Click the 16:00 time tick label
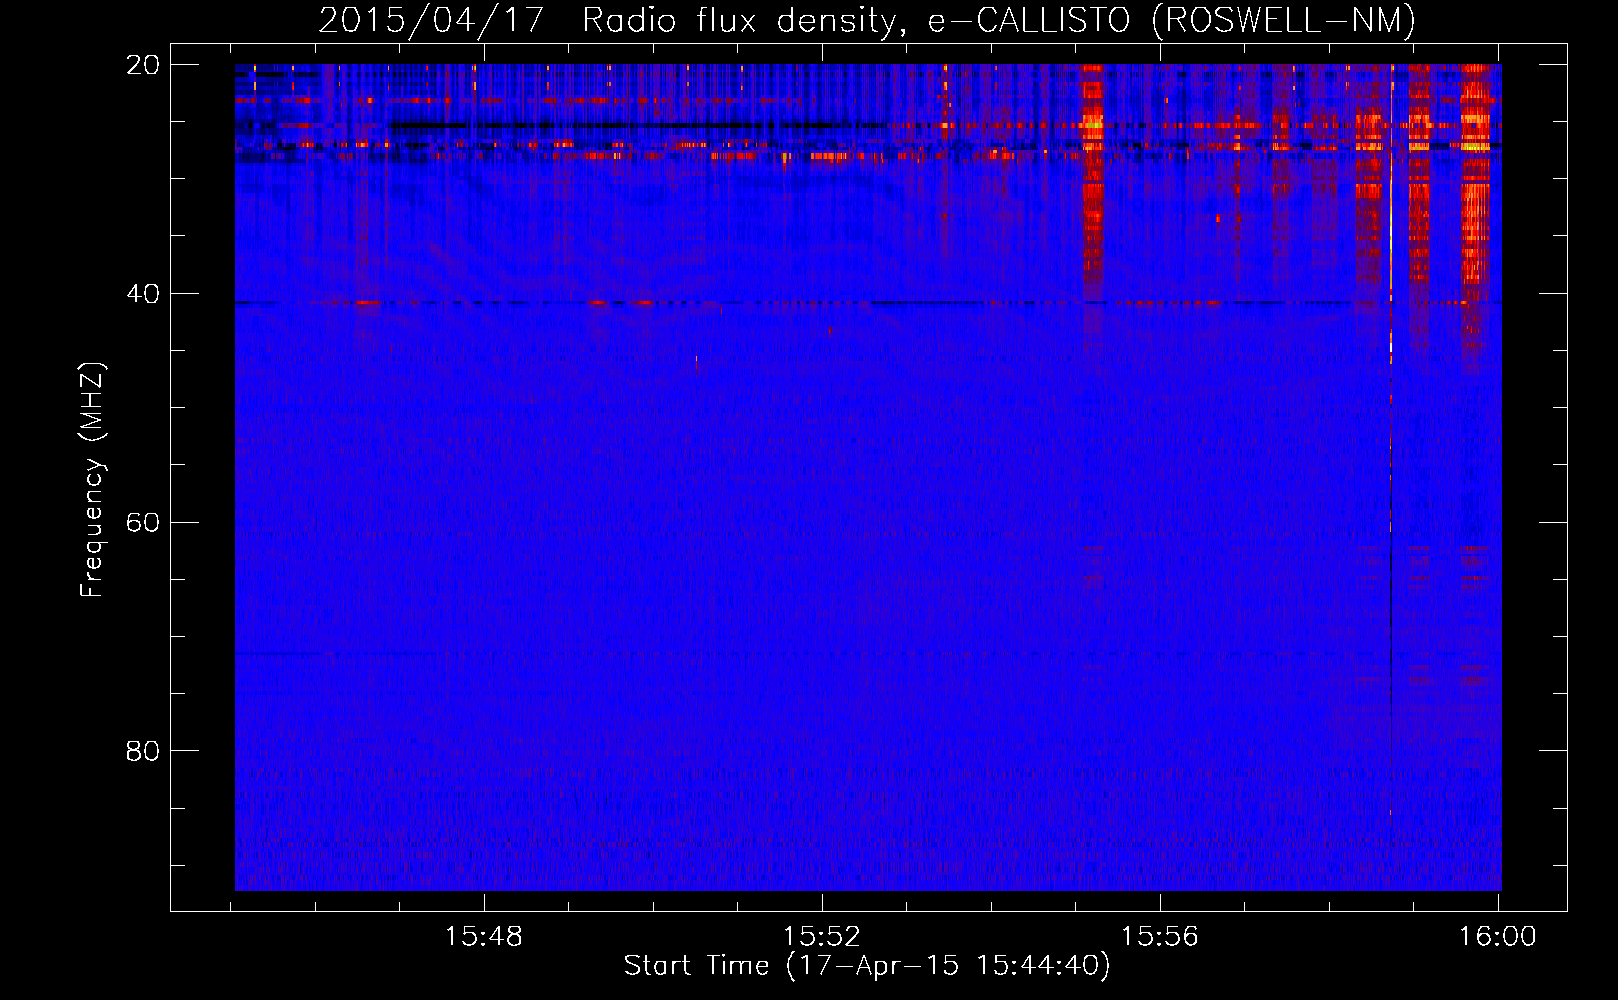Viewport: 1618px width, 1000px height. [1498, 937]
